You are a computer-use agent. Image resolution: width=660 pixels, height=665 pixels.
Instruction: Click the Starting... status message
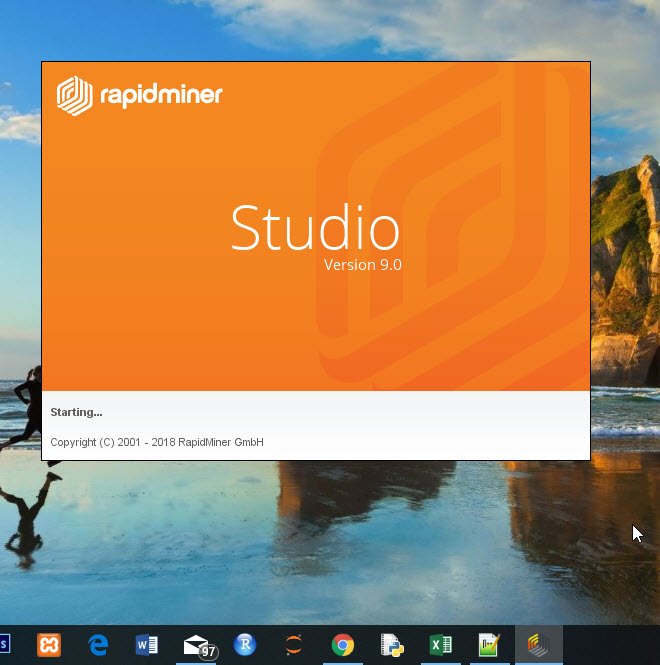(x=76, y=412)
